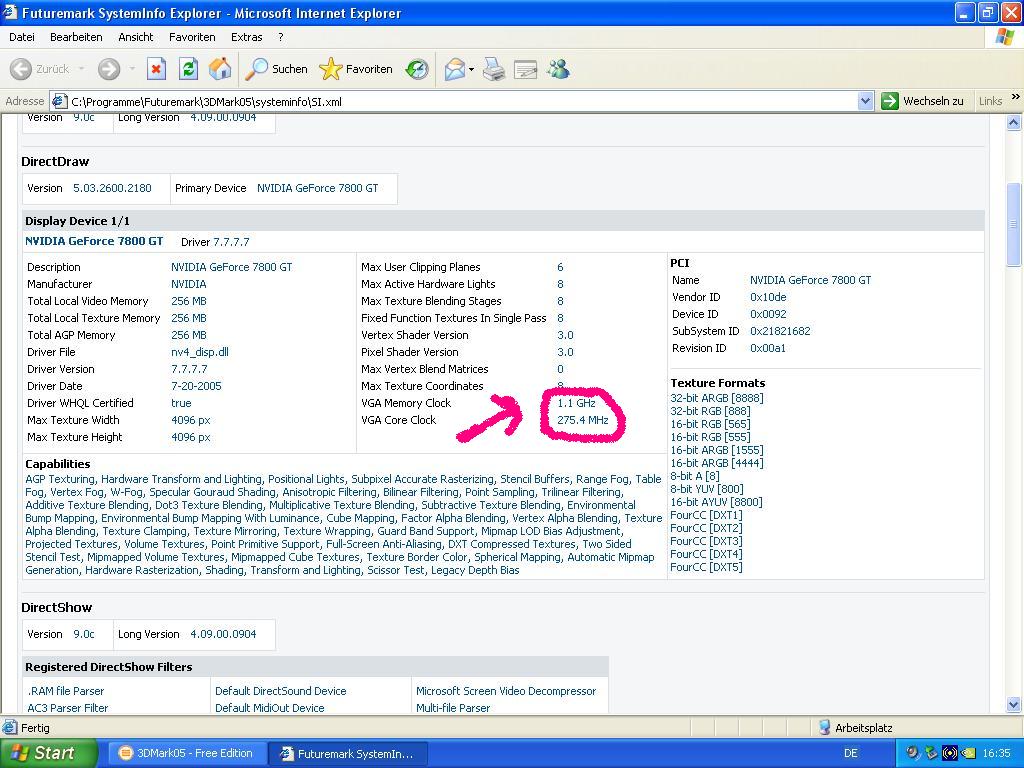1024x768 pixels.
Task: Click the vertical scrollbar up arrow
Action: (x=1014, y=122)
